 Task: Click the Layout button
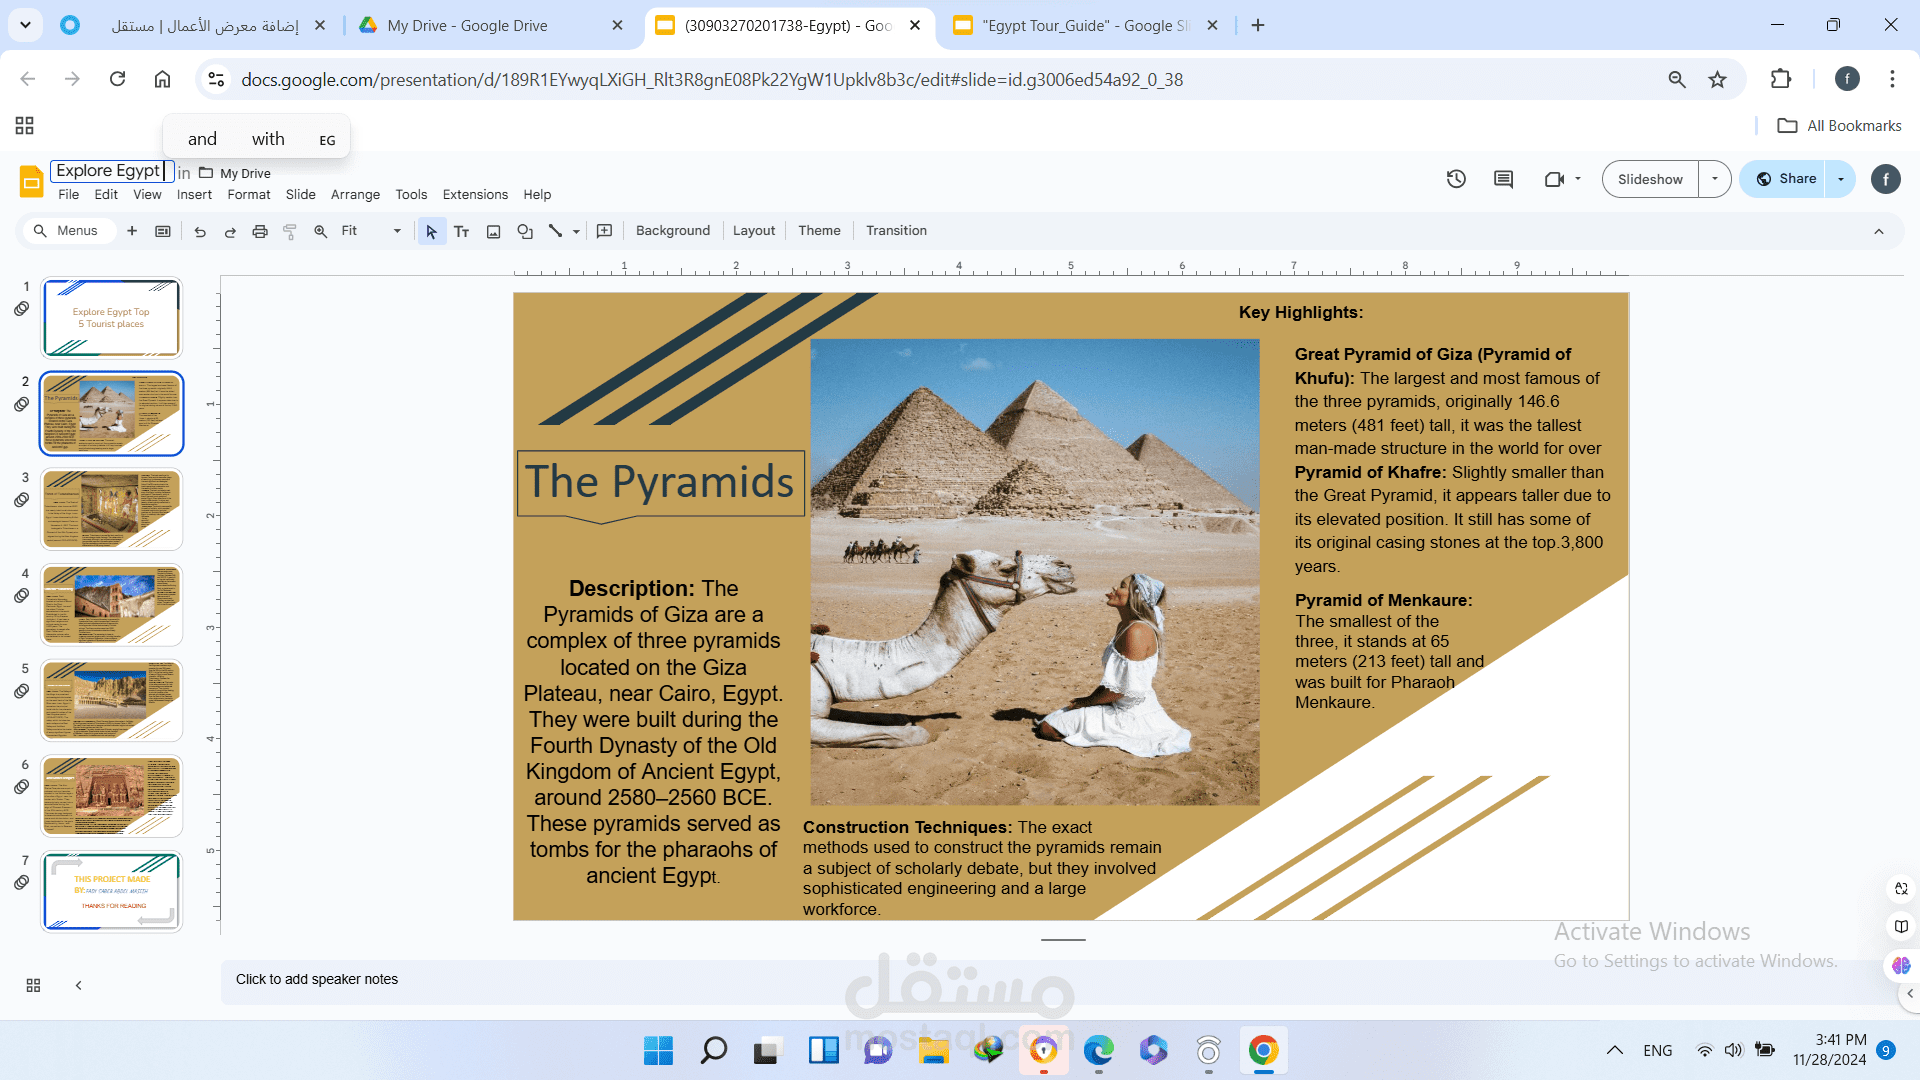(754, 231)
